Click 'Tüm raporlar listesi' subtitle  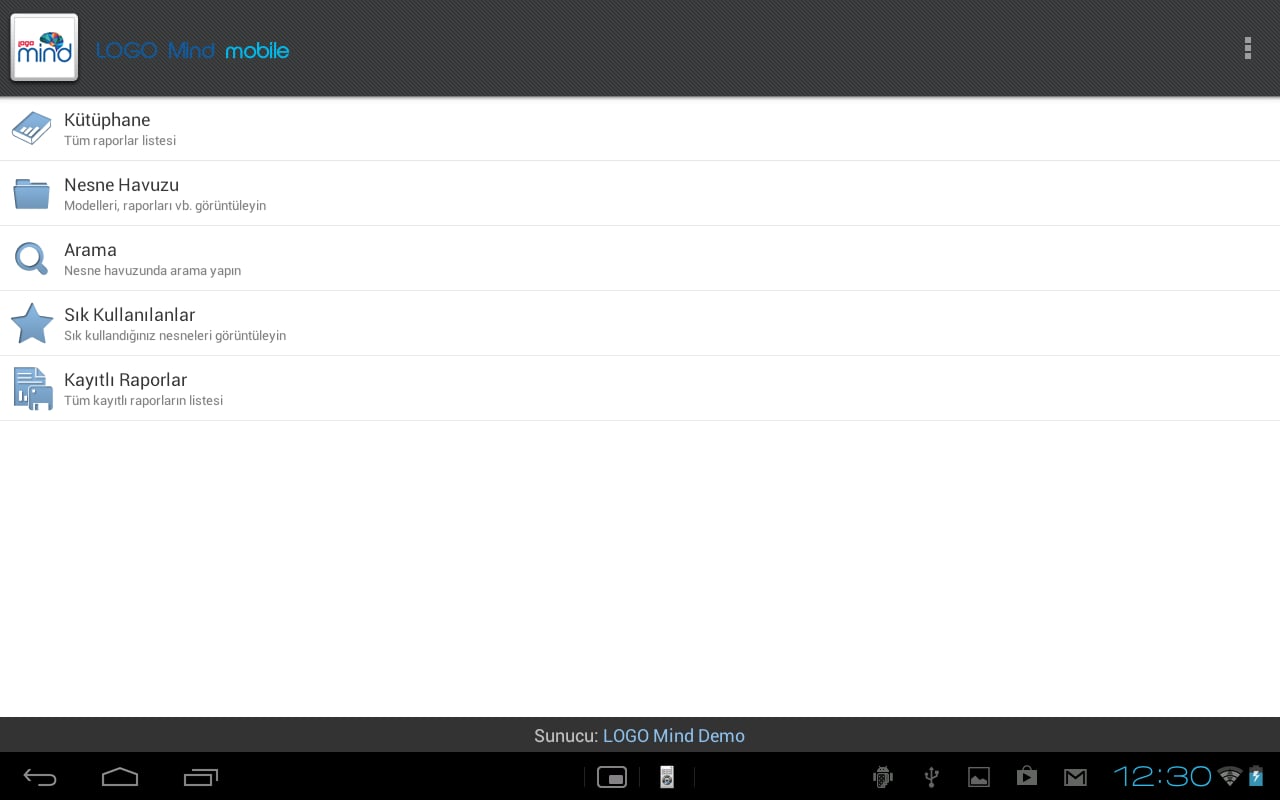[x=120, y=141]
